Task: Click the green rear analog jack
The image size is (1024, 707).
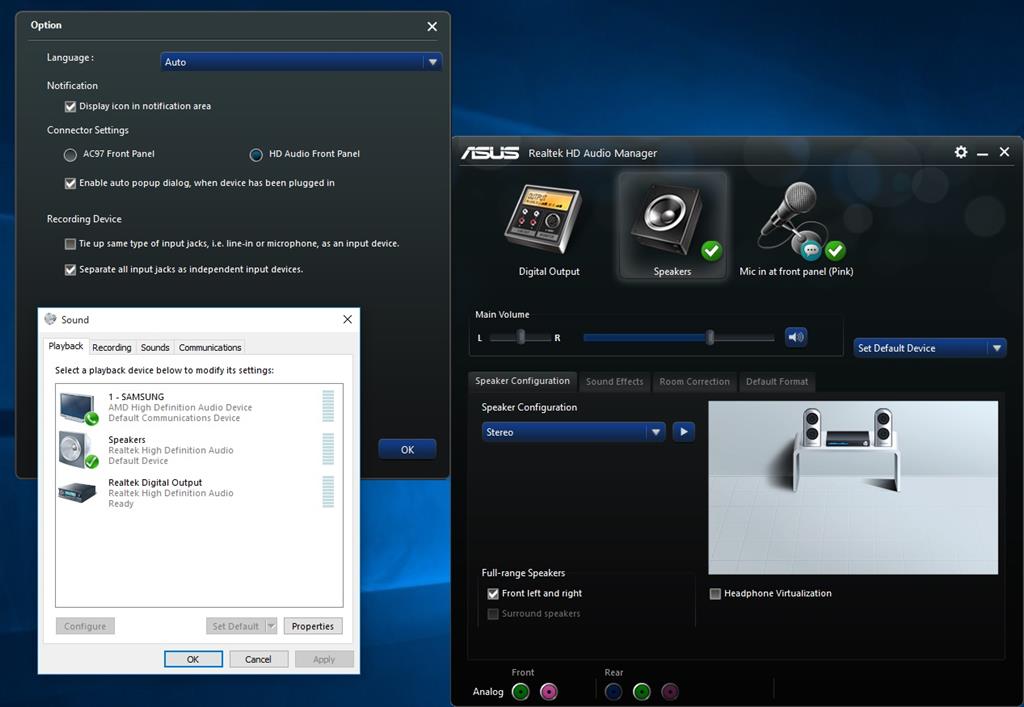Action: tap(642, 691)
